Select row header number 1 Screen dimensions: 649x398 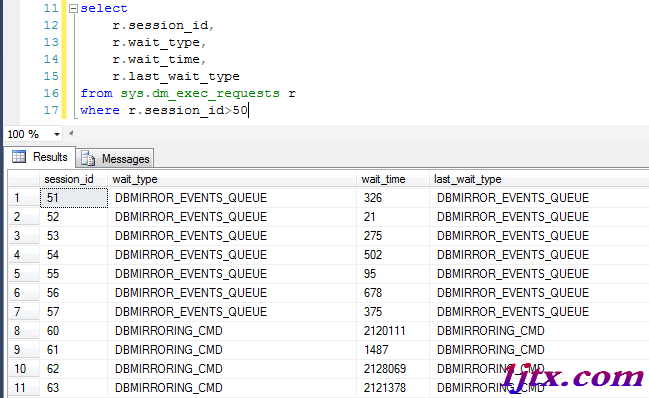click(24, 198)
